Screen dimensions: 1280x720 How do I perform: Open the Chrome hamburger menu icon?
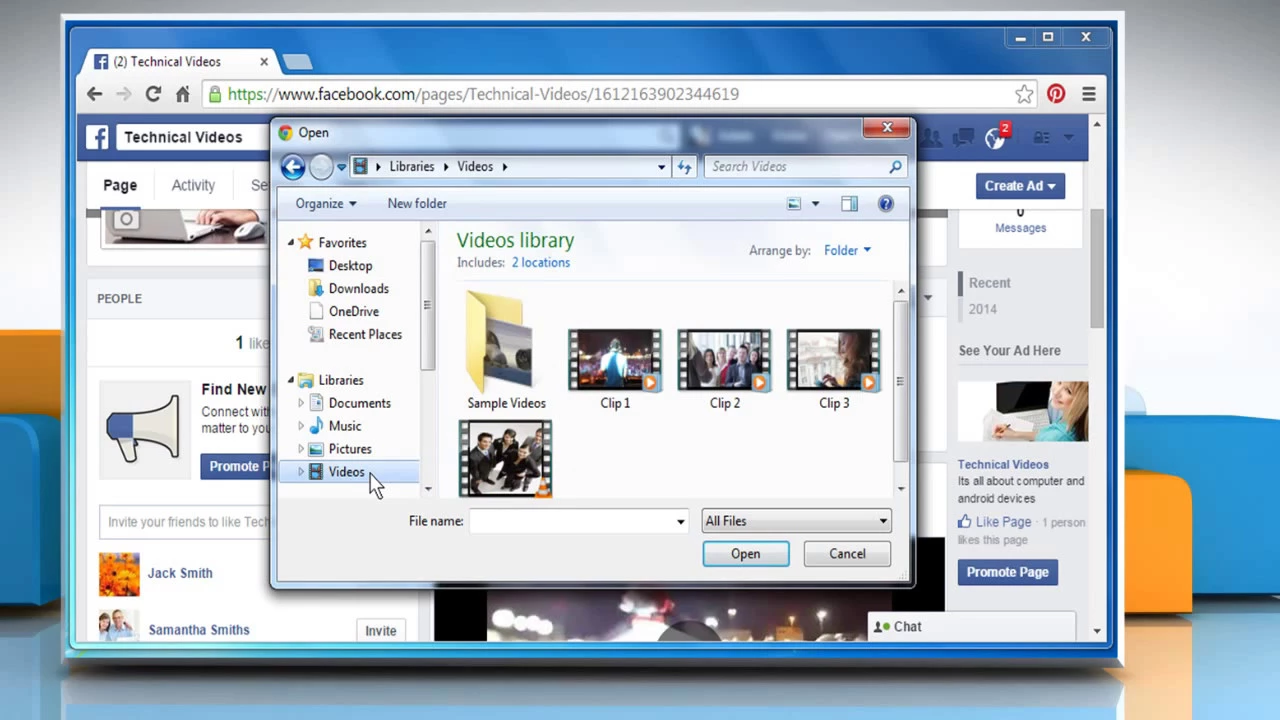click(x=1089, y=94)
